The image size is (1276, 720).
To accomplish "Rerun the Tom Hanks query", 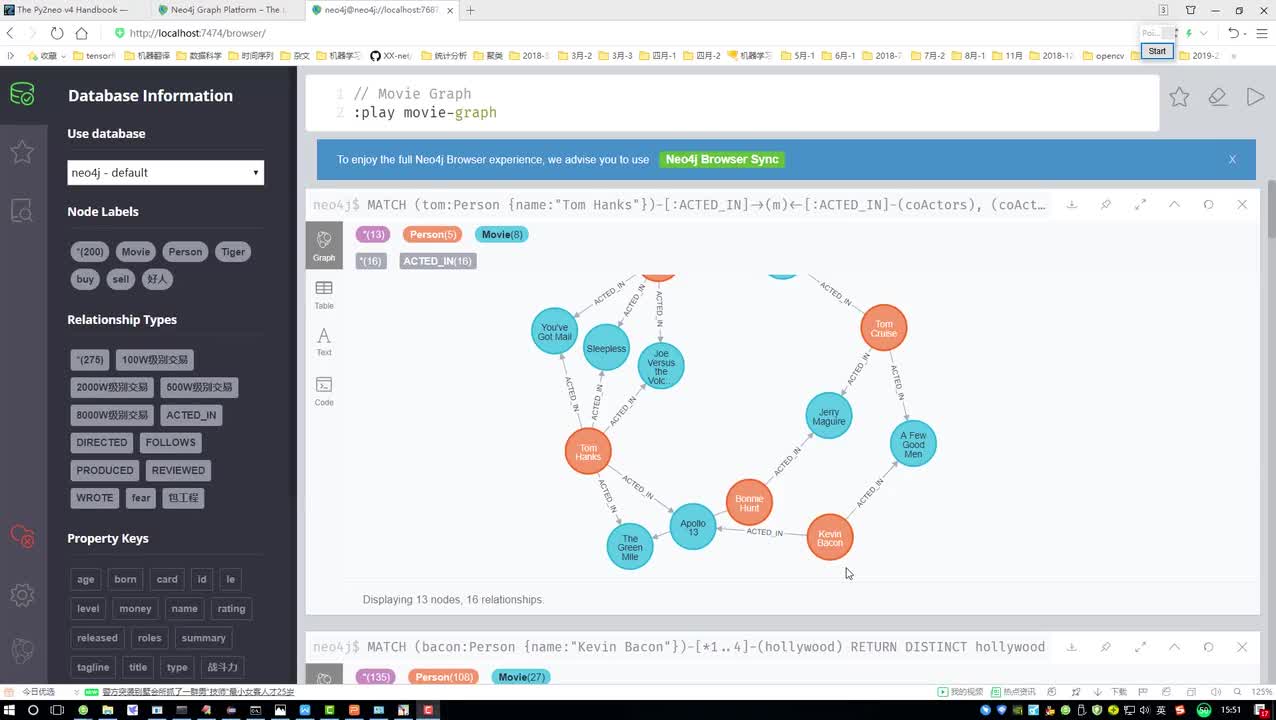I will click(1208, 204).
